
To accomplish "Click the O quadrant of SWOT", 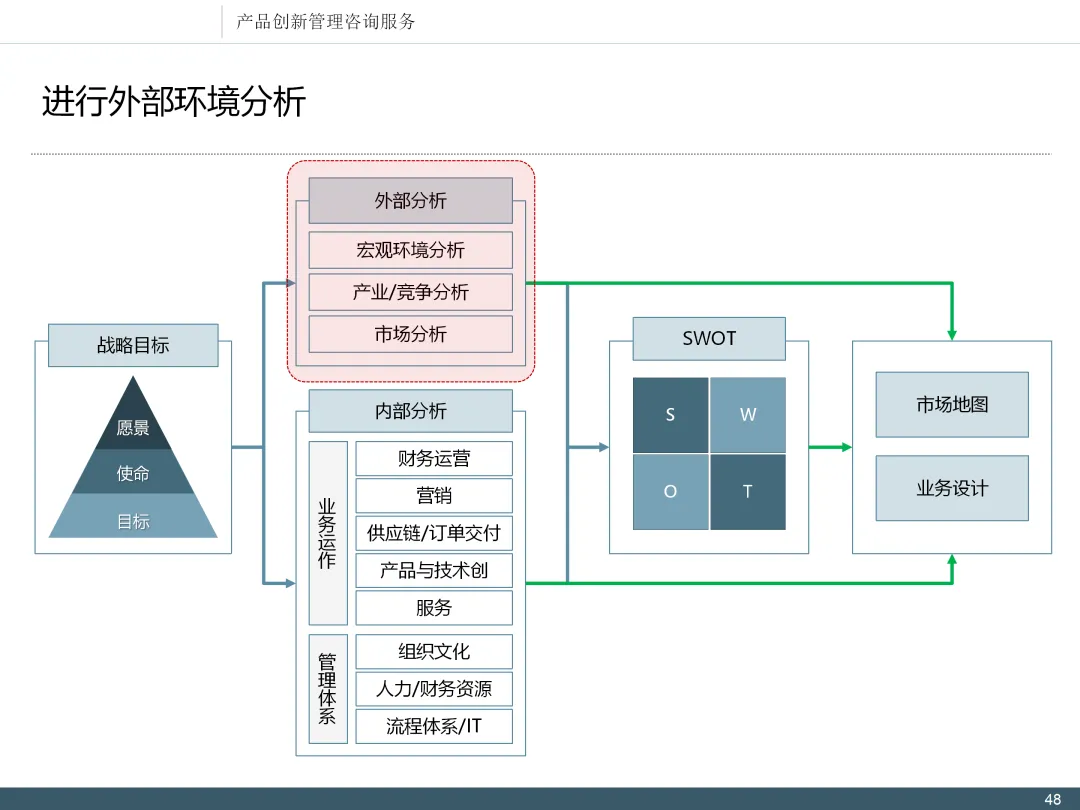I will [x=670, y=492].
